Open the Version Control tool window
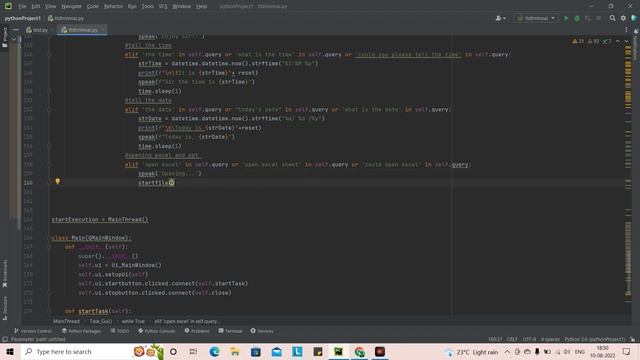Viewport: 640px width, 360px height. tap(33, 331)
